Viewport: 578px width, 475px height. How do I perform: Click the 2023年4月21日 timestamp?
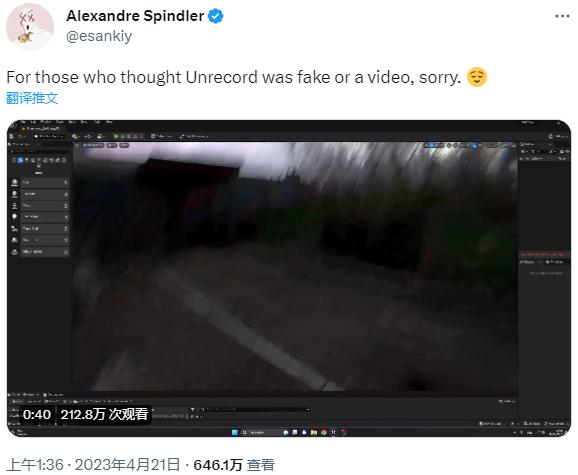(128, 465)
